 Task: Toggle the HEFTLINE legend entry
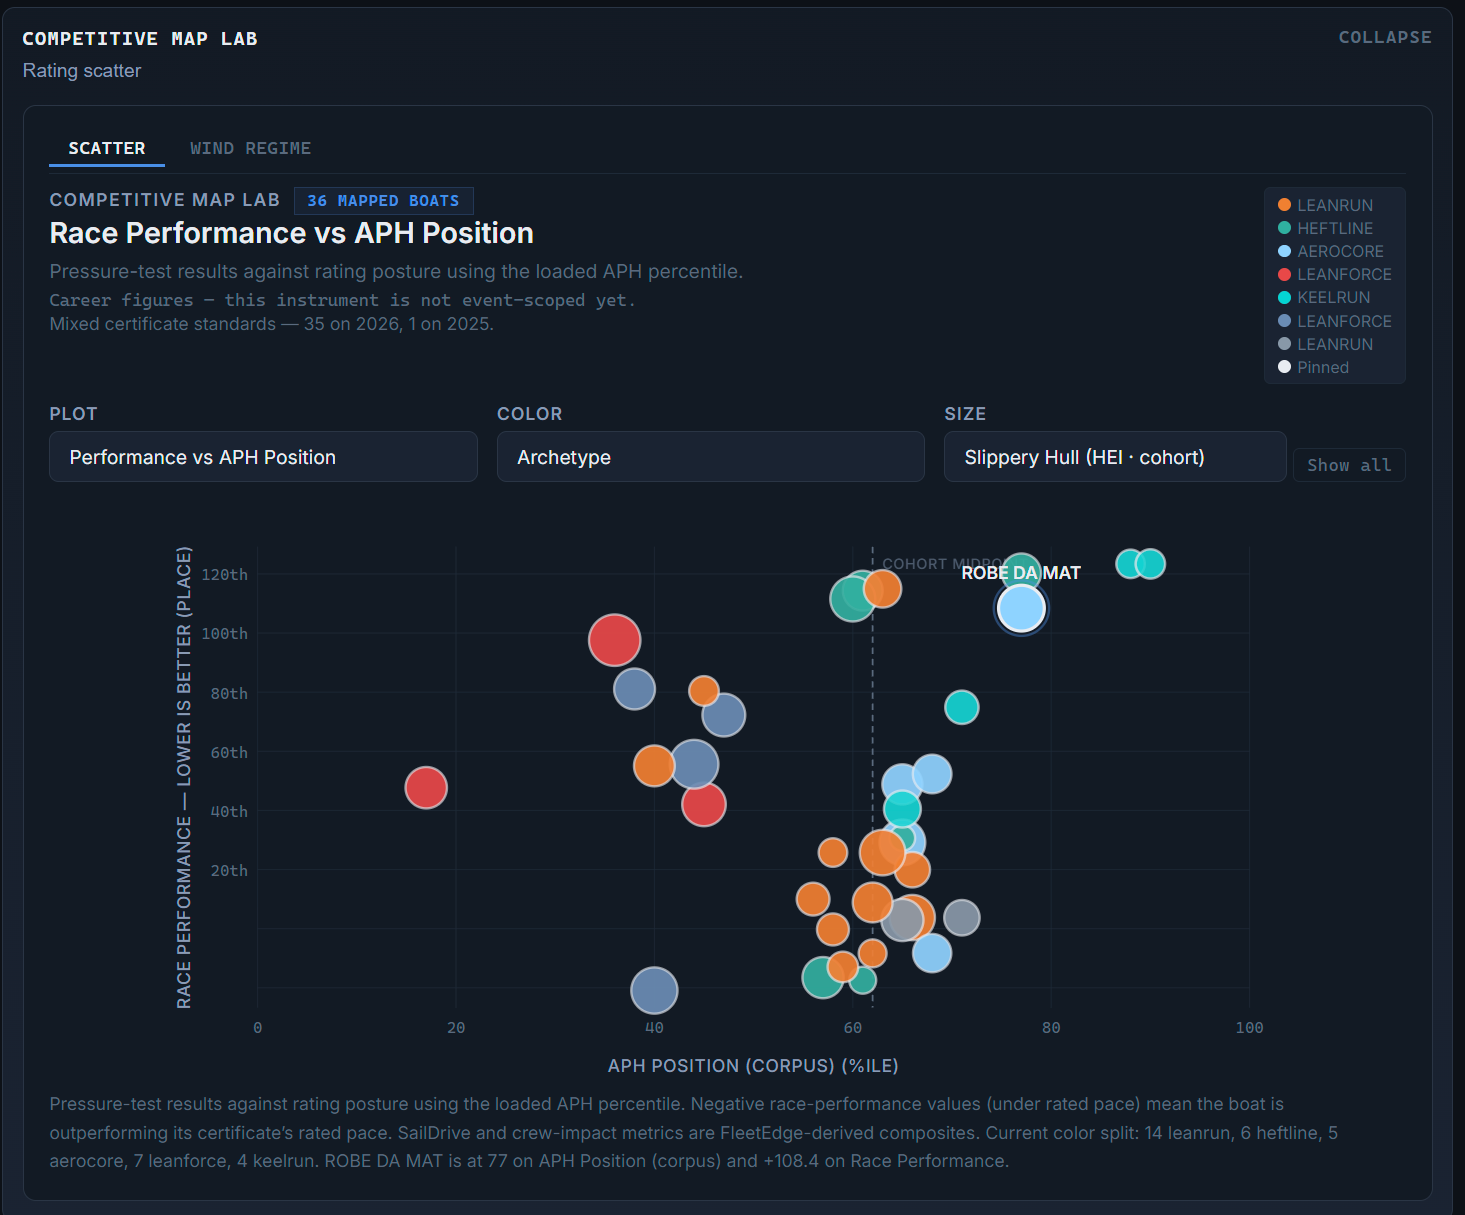pos(1325,228)
